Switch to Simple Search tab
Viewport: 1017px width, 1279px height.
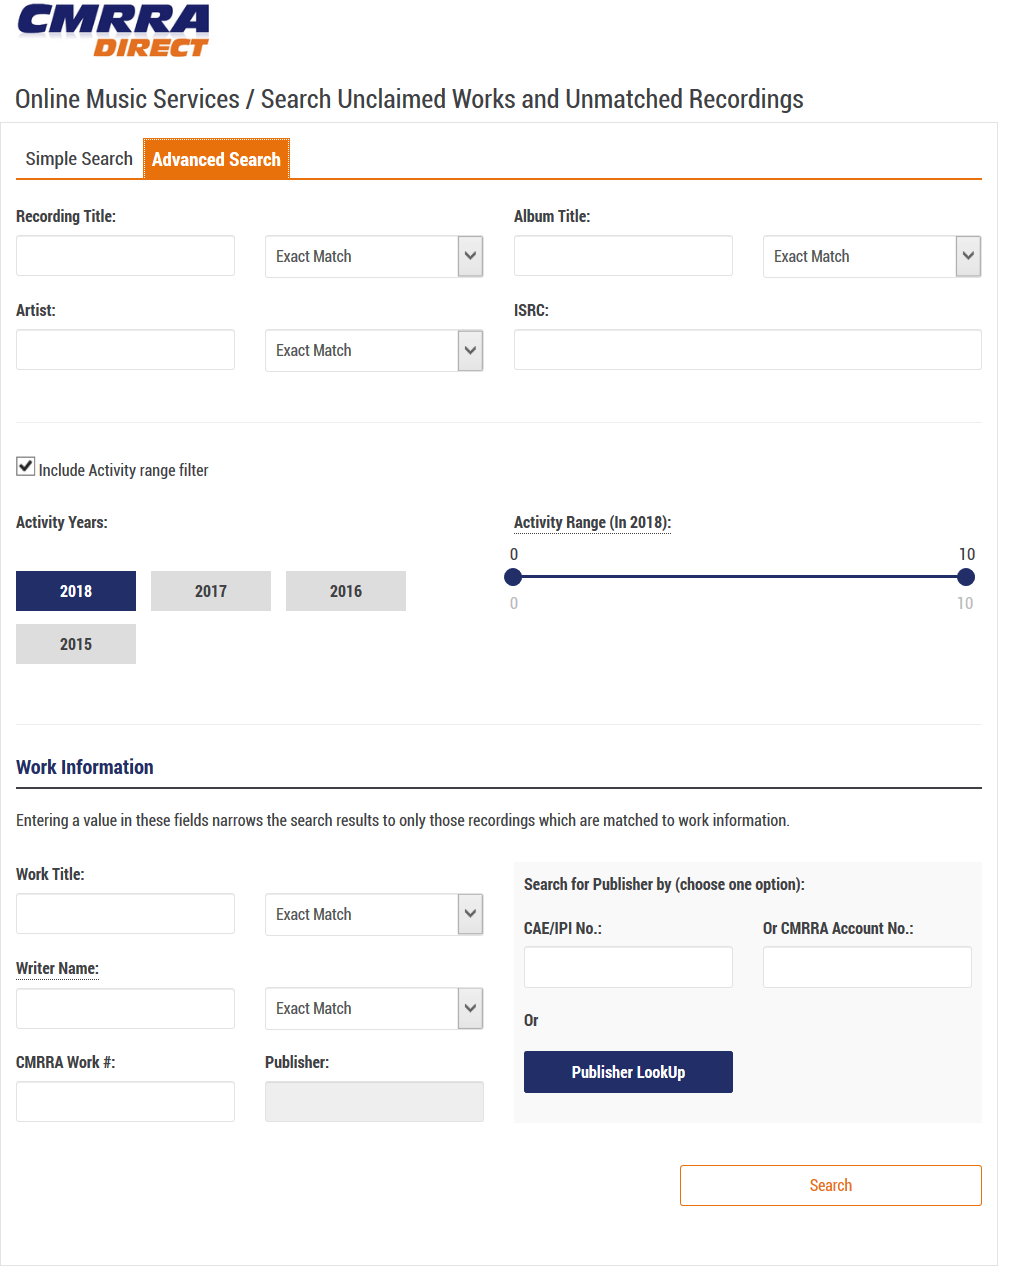79,159
